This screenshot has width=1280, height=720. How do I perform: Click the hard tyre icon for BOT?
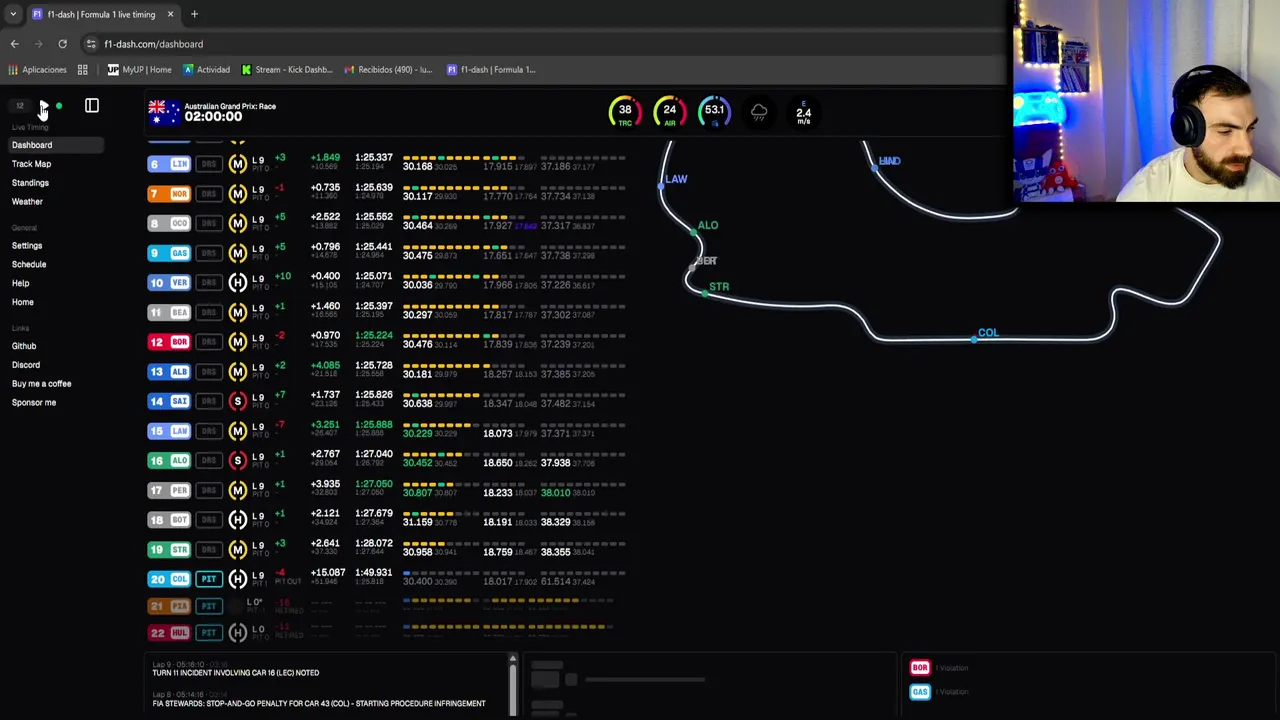coord(237,520)
